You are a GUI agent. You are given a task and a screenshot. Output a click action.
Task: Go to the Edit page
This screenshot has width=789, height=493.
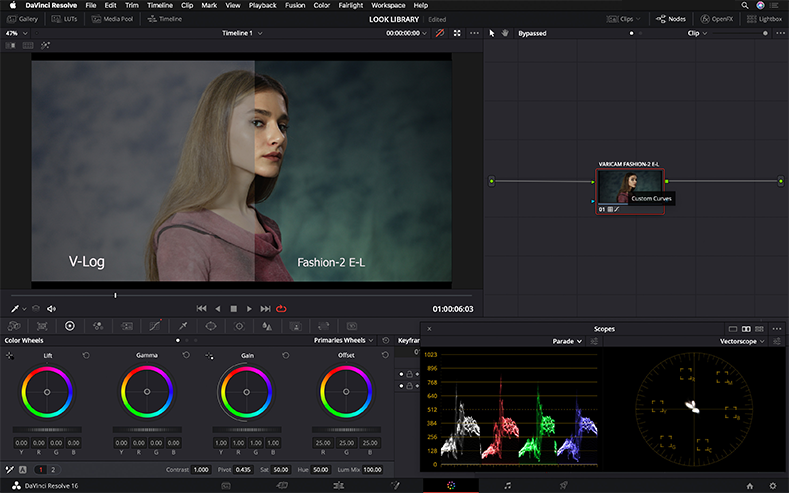click(x=339, y=485)
